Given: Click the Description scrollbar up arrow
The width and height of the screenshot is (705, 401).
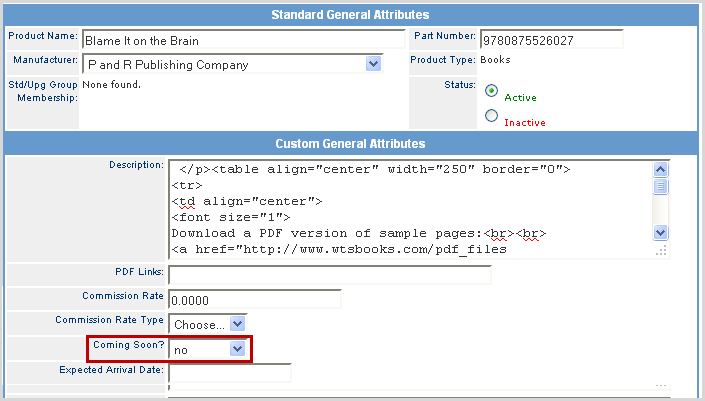Looking at the screenshot, I should tap(660, 170).
